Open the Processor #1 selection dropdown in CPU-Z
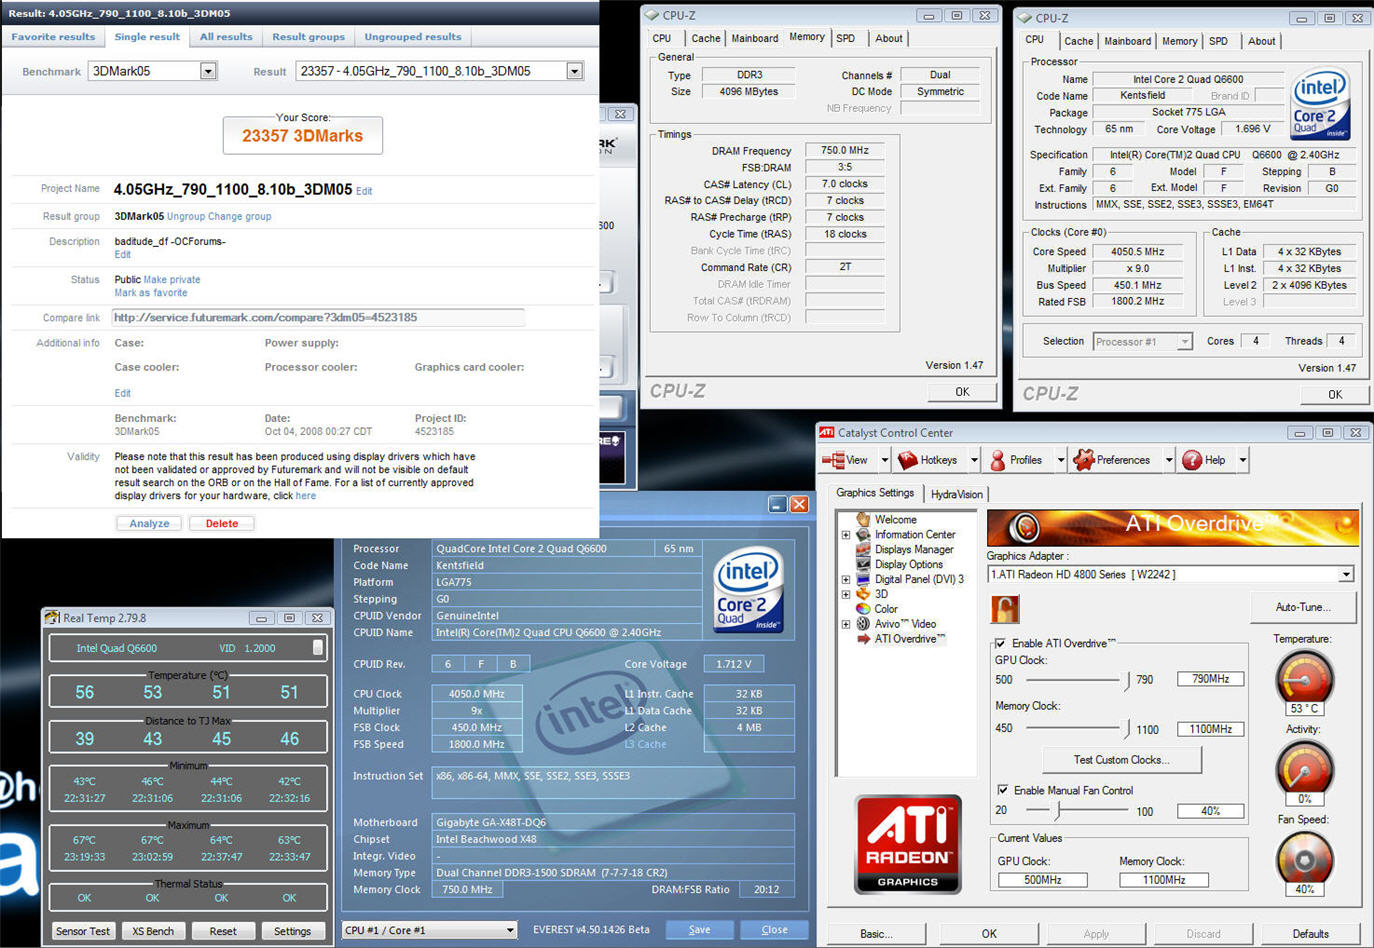Image resolution: width=1374 pixels, height=948 pixels. click(1184, 341)
